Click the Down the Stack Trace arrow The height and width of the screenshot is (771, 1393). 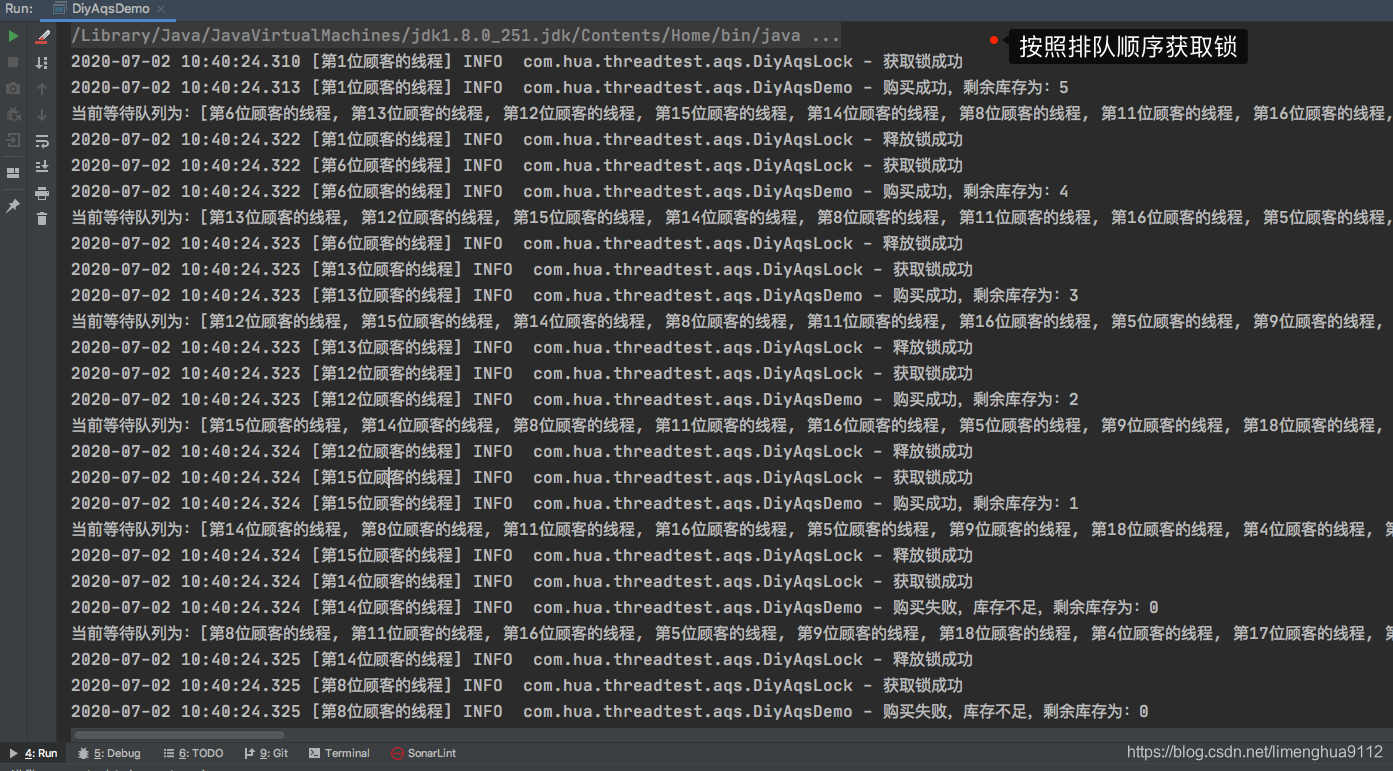42,114
